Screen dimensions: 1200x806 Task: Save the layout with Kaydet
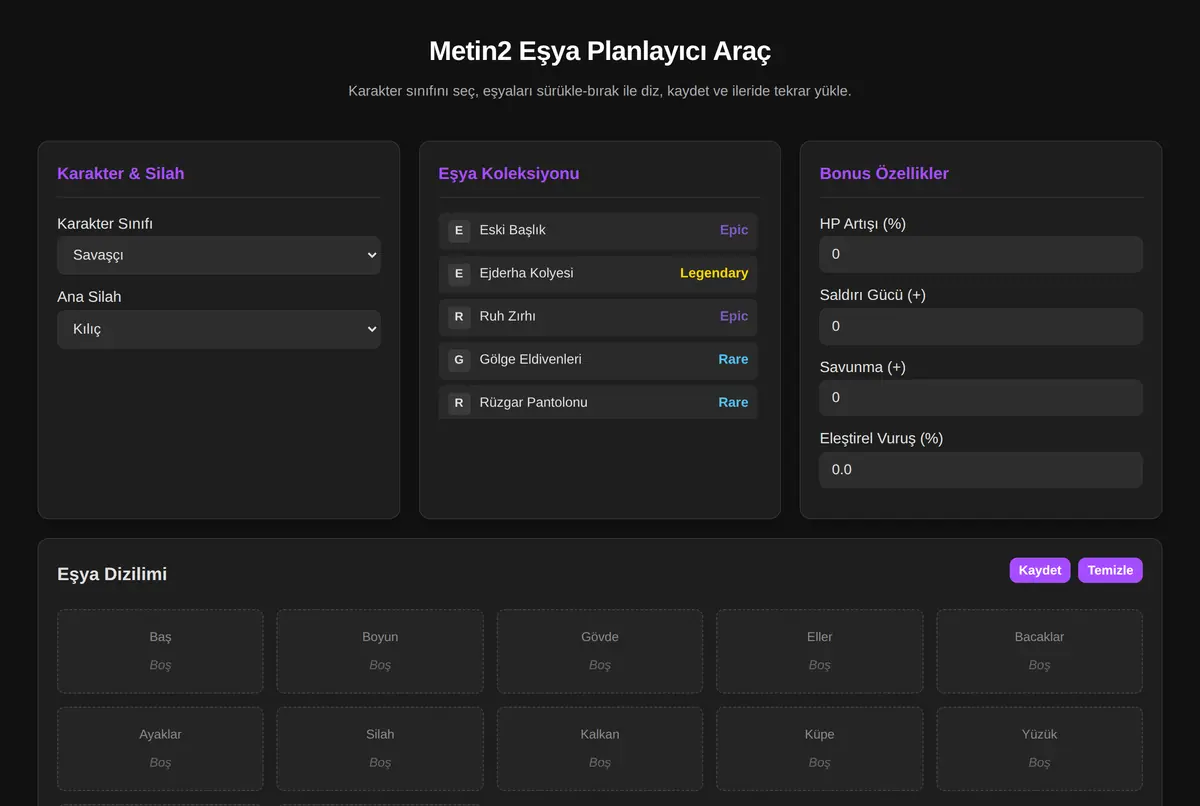click(x=1040, y=570)
